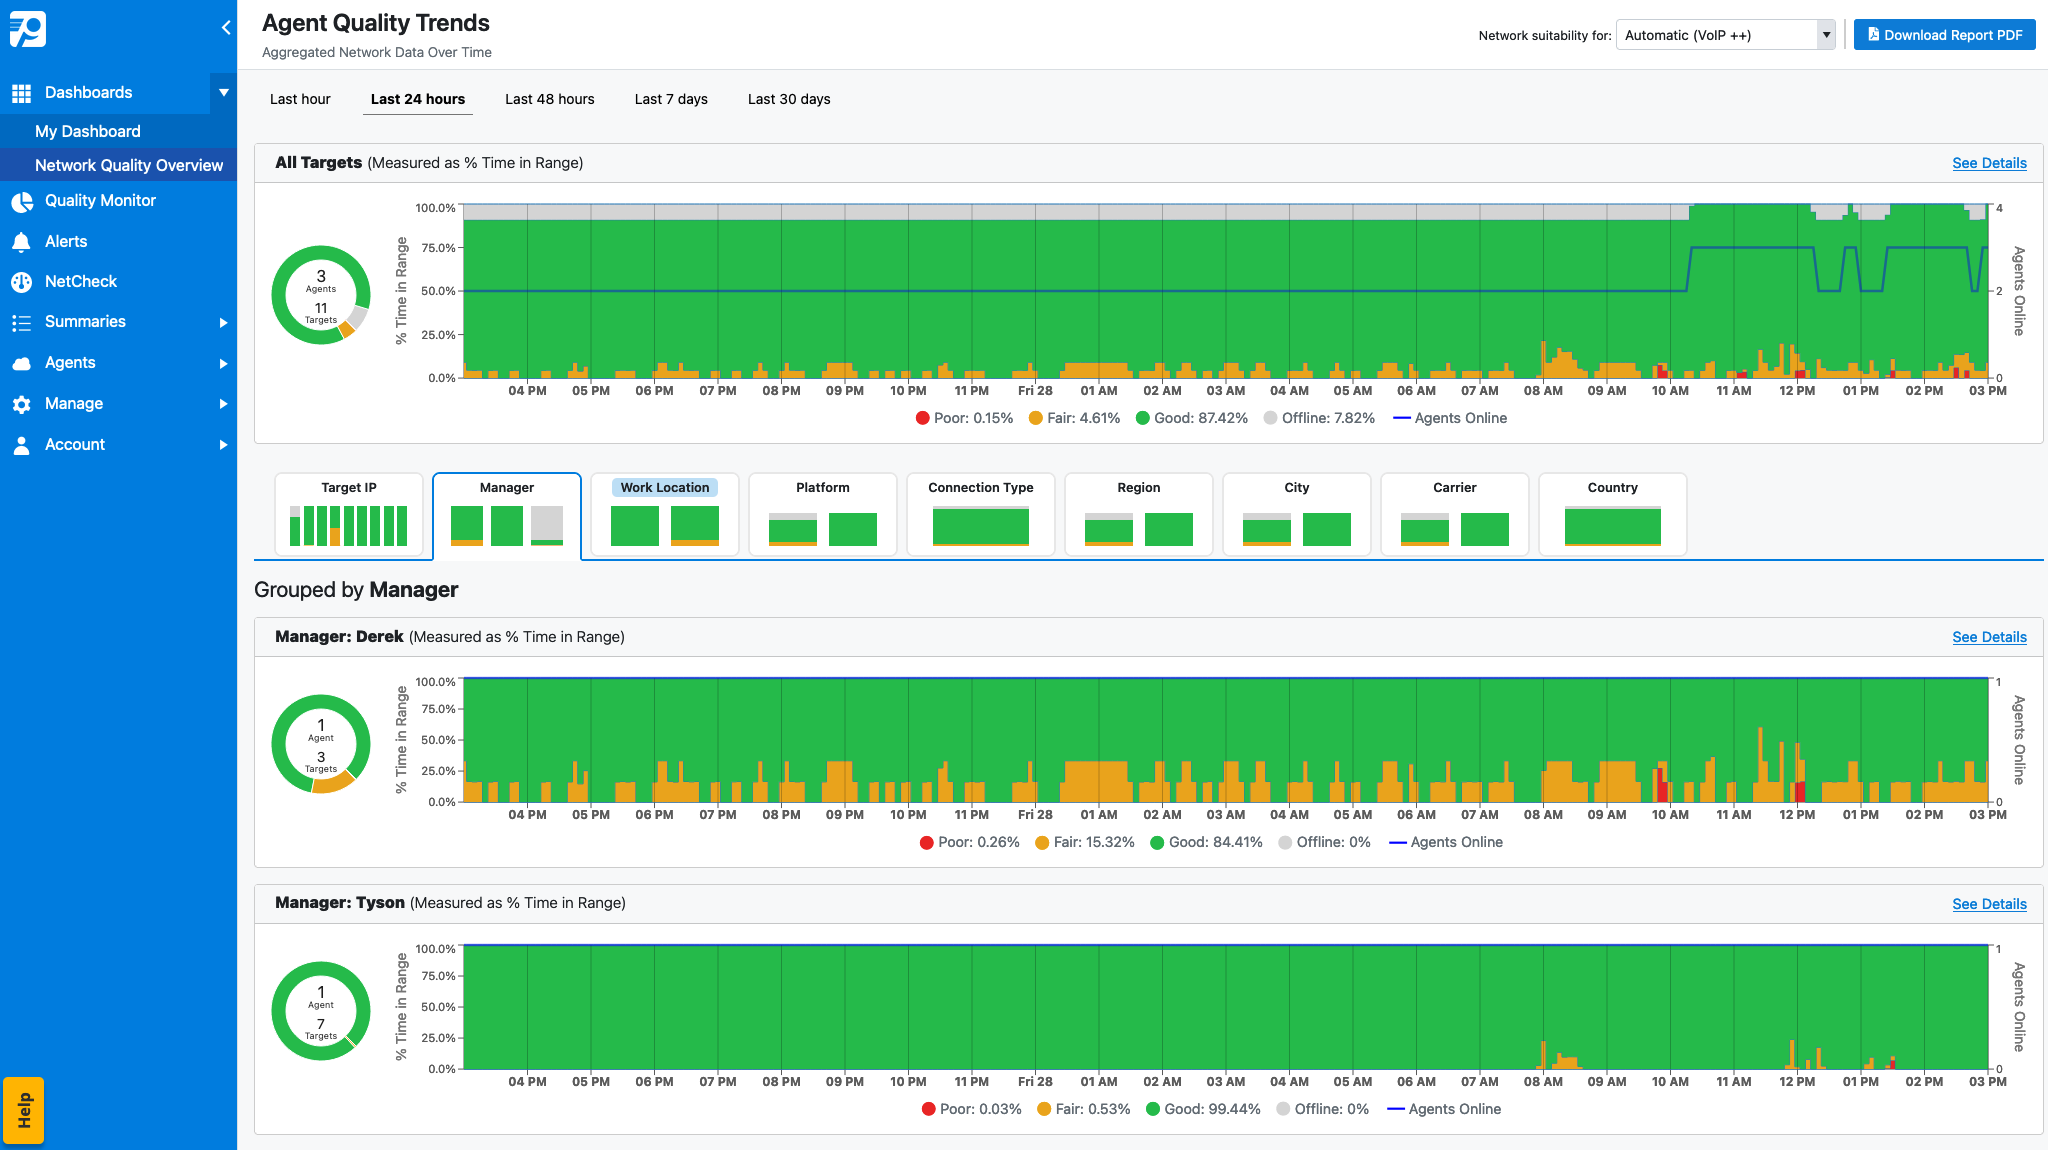This screenshot has width=2048, height=1150.
Task: Click the Dashboards grid icon
Action: pyautogui.click(x=22, y=92)
